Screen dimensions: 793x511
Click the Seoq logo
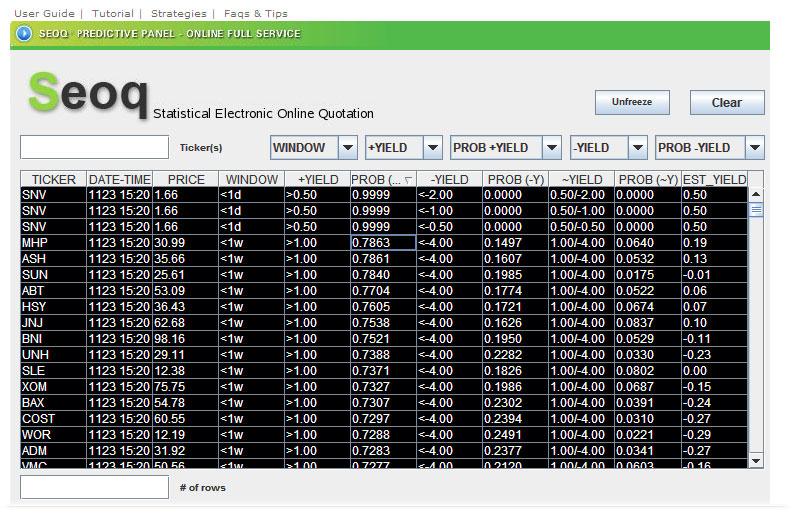(88, 94)
